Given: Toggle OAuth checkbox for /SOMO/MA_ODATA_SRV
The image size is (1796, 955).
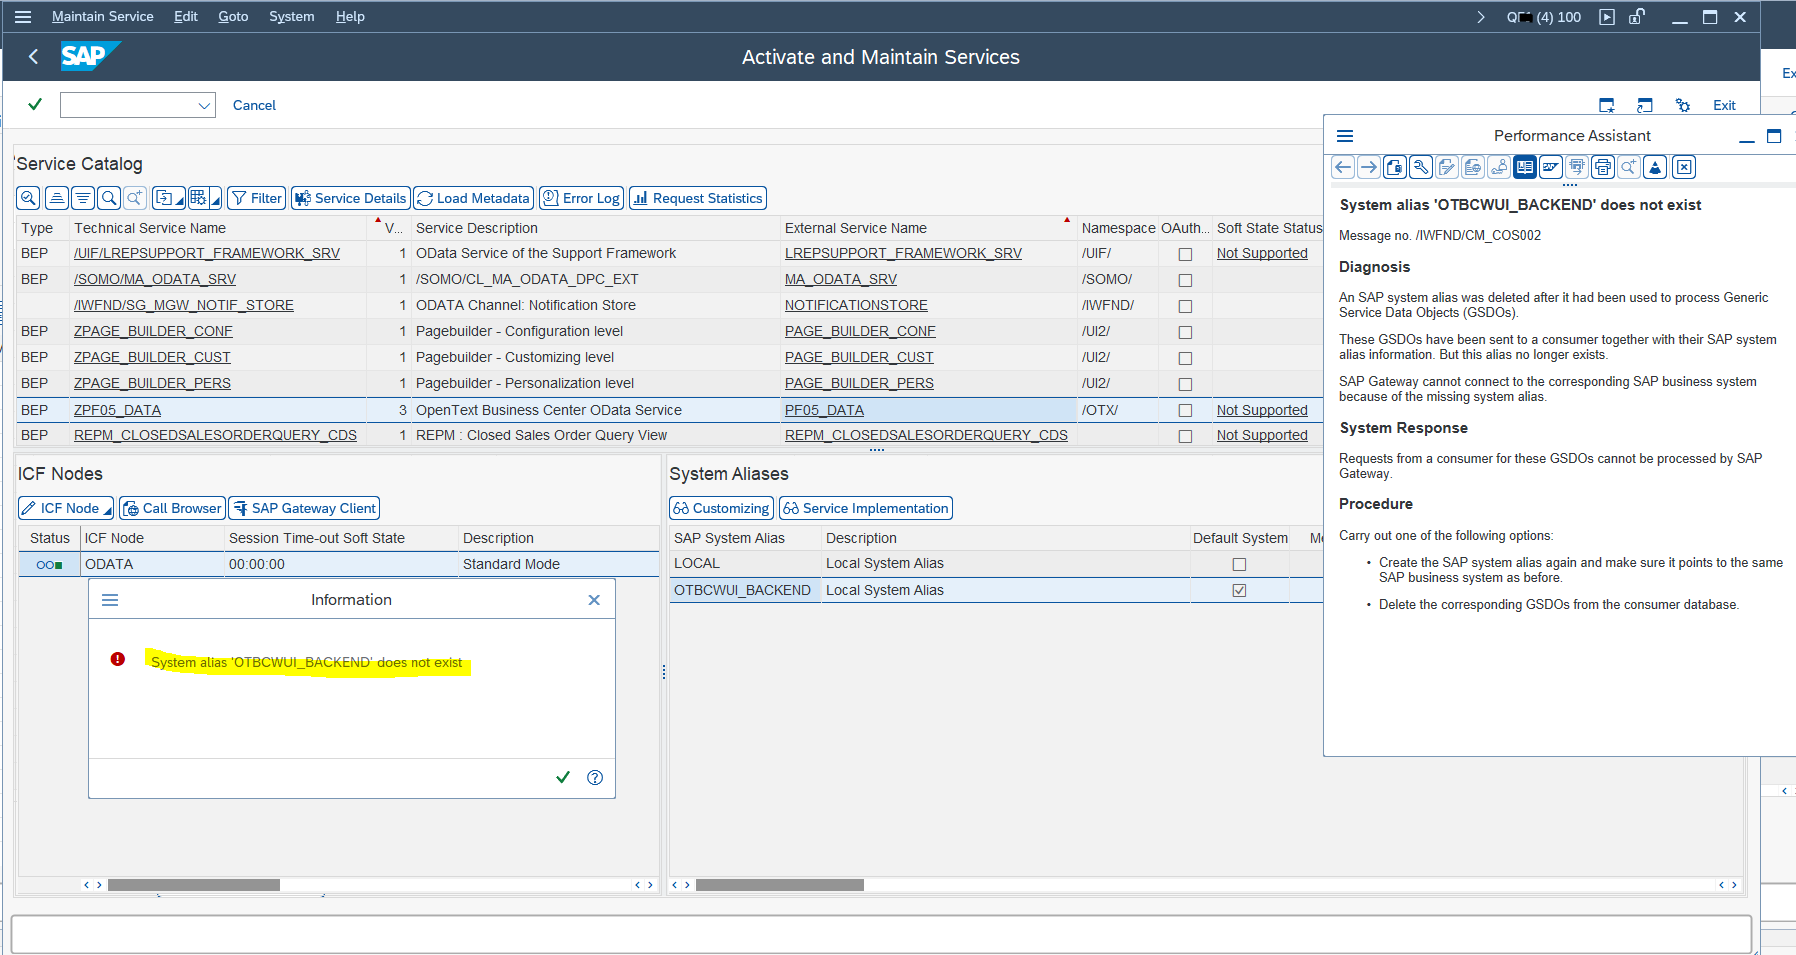Looking at the screenshot, I should [x=1185, y=280].
